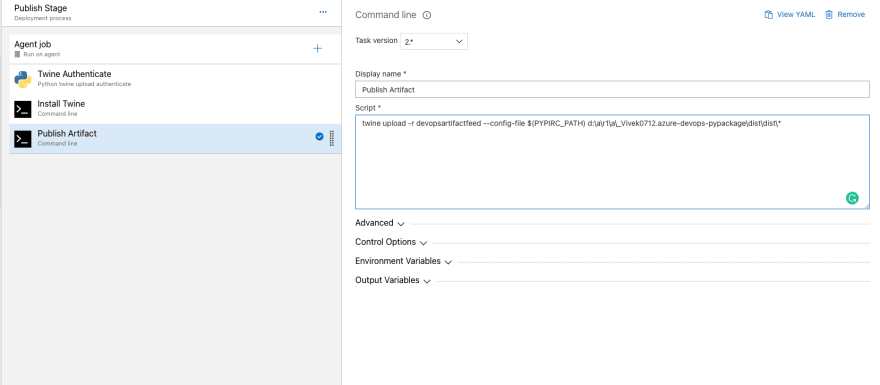Click the blue checkmark on Publish Artifact
This screenshot has width=880, height=385.
click(319, 136)
